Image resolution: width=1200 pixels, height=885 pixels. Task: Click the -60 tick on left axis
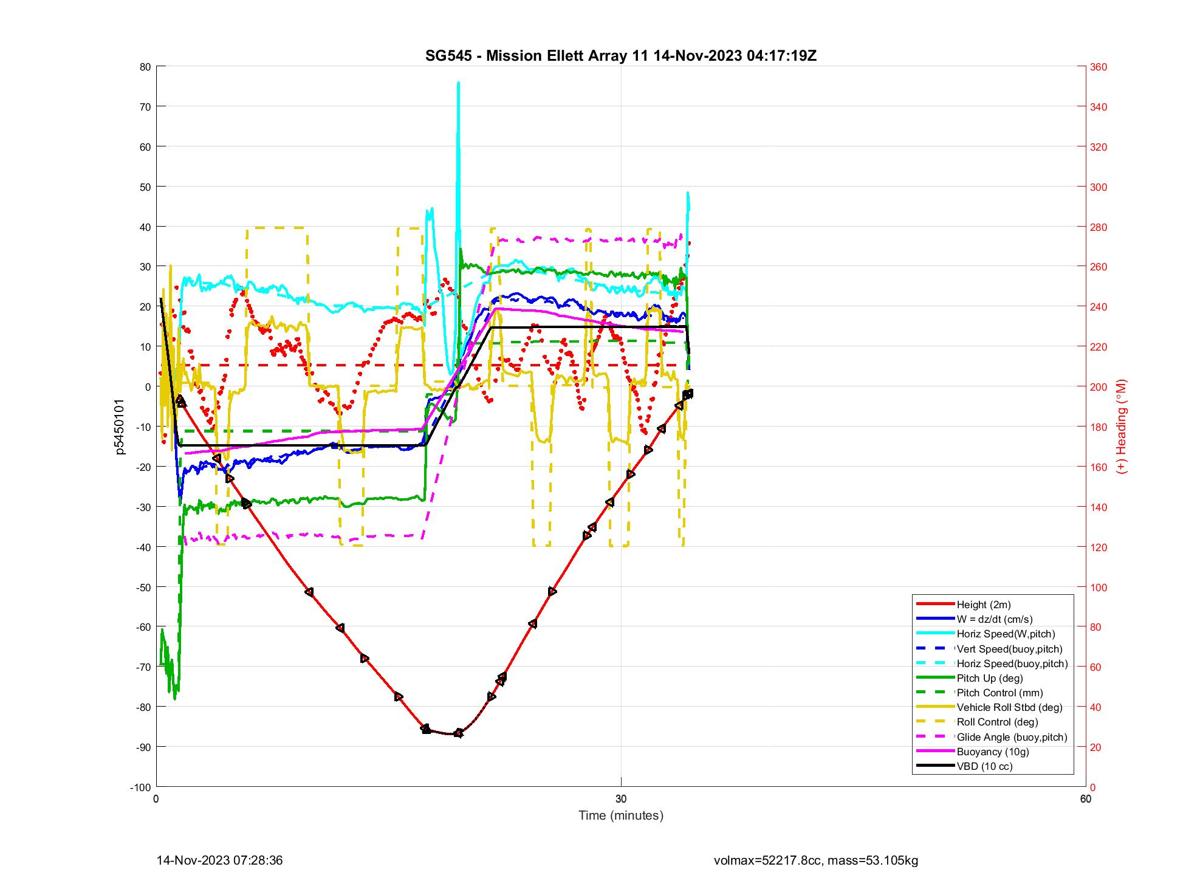(x=143, y=627)
